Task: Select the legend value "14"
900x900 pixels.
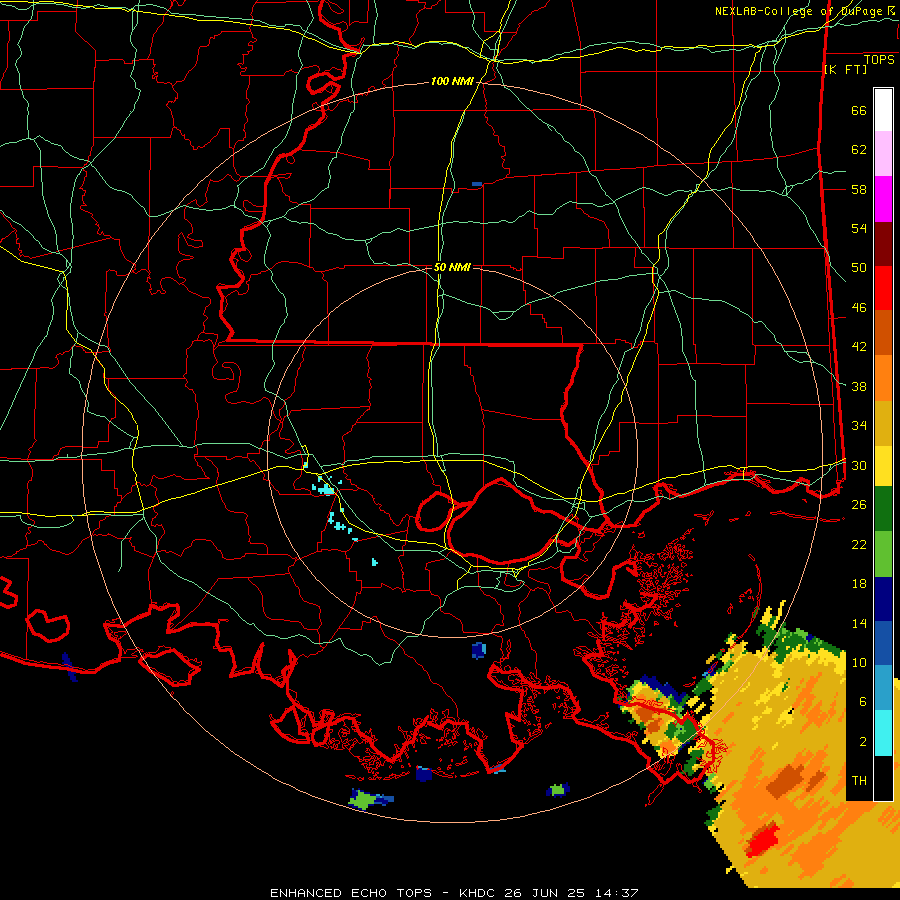Action: (x=859, y=623)
